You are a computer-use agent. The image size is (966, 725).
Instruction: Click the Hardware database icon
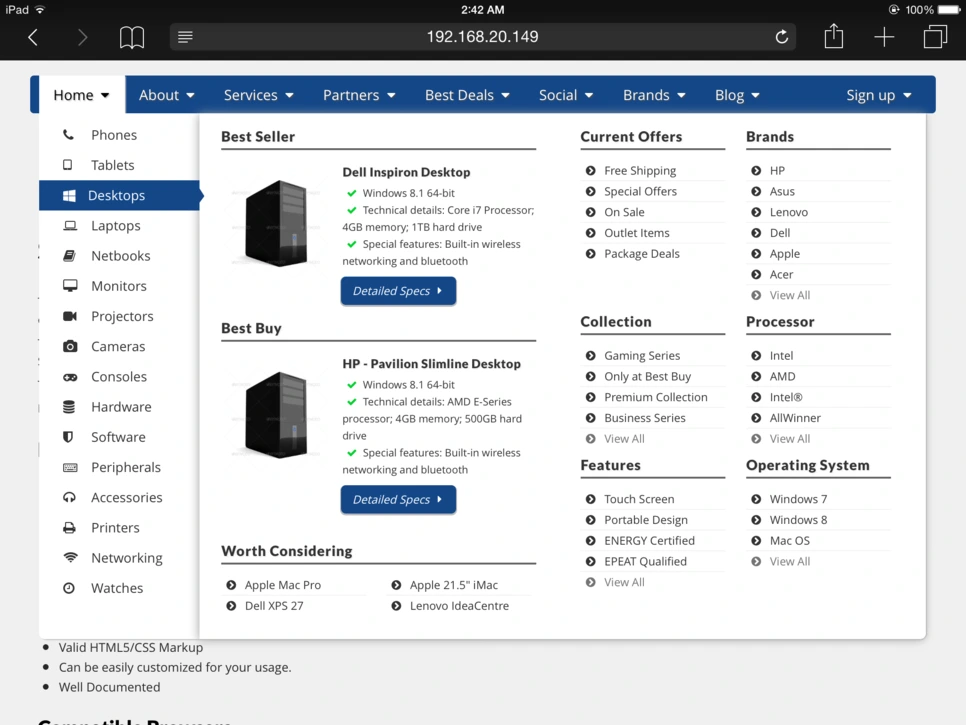click(x=69, y=407)
